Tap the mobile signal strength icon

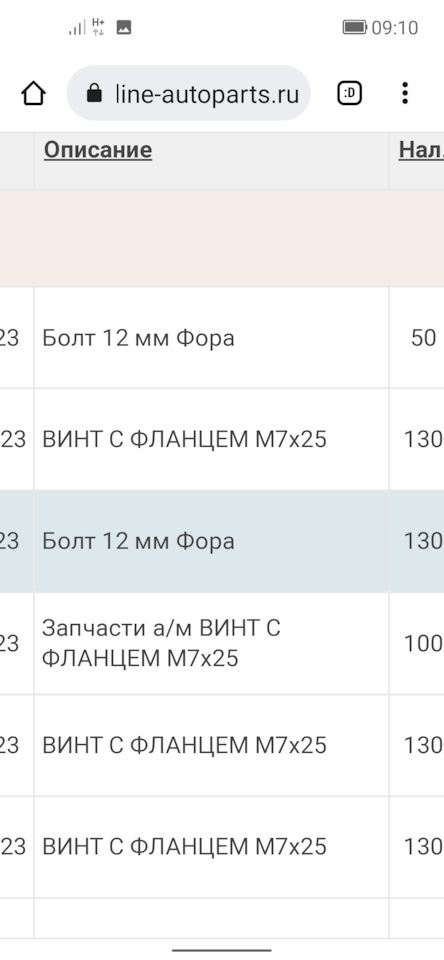[77, 28]
